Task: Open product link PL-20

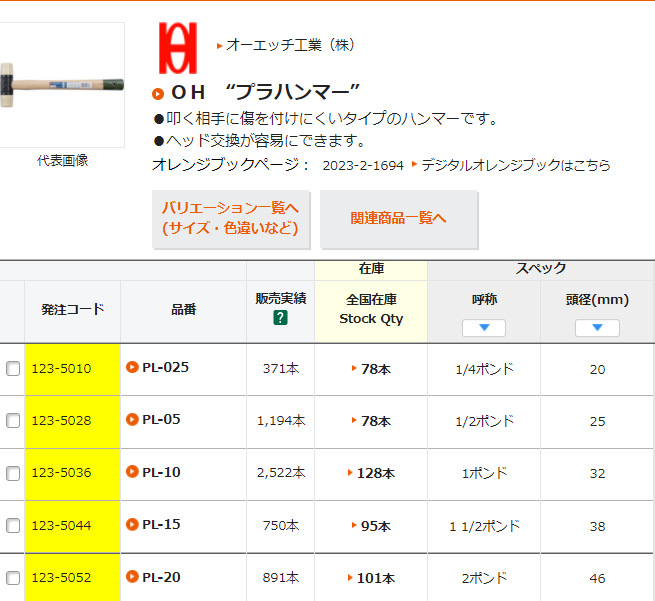Action: click(x=161, y=577)
